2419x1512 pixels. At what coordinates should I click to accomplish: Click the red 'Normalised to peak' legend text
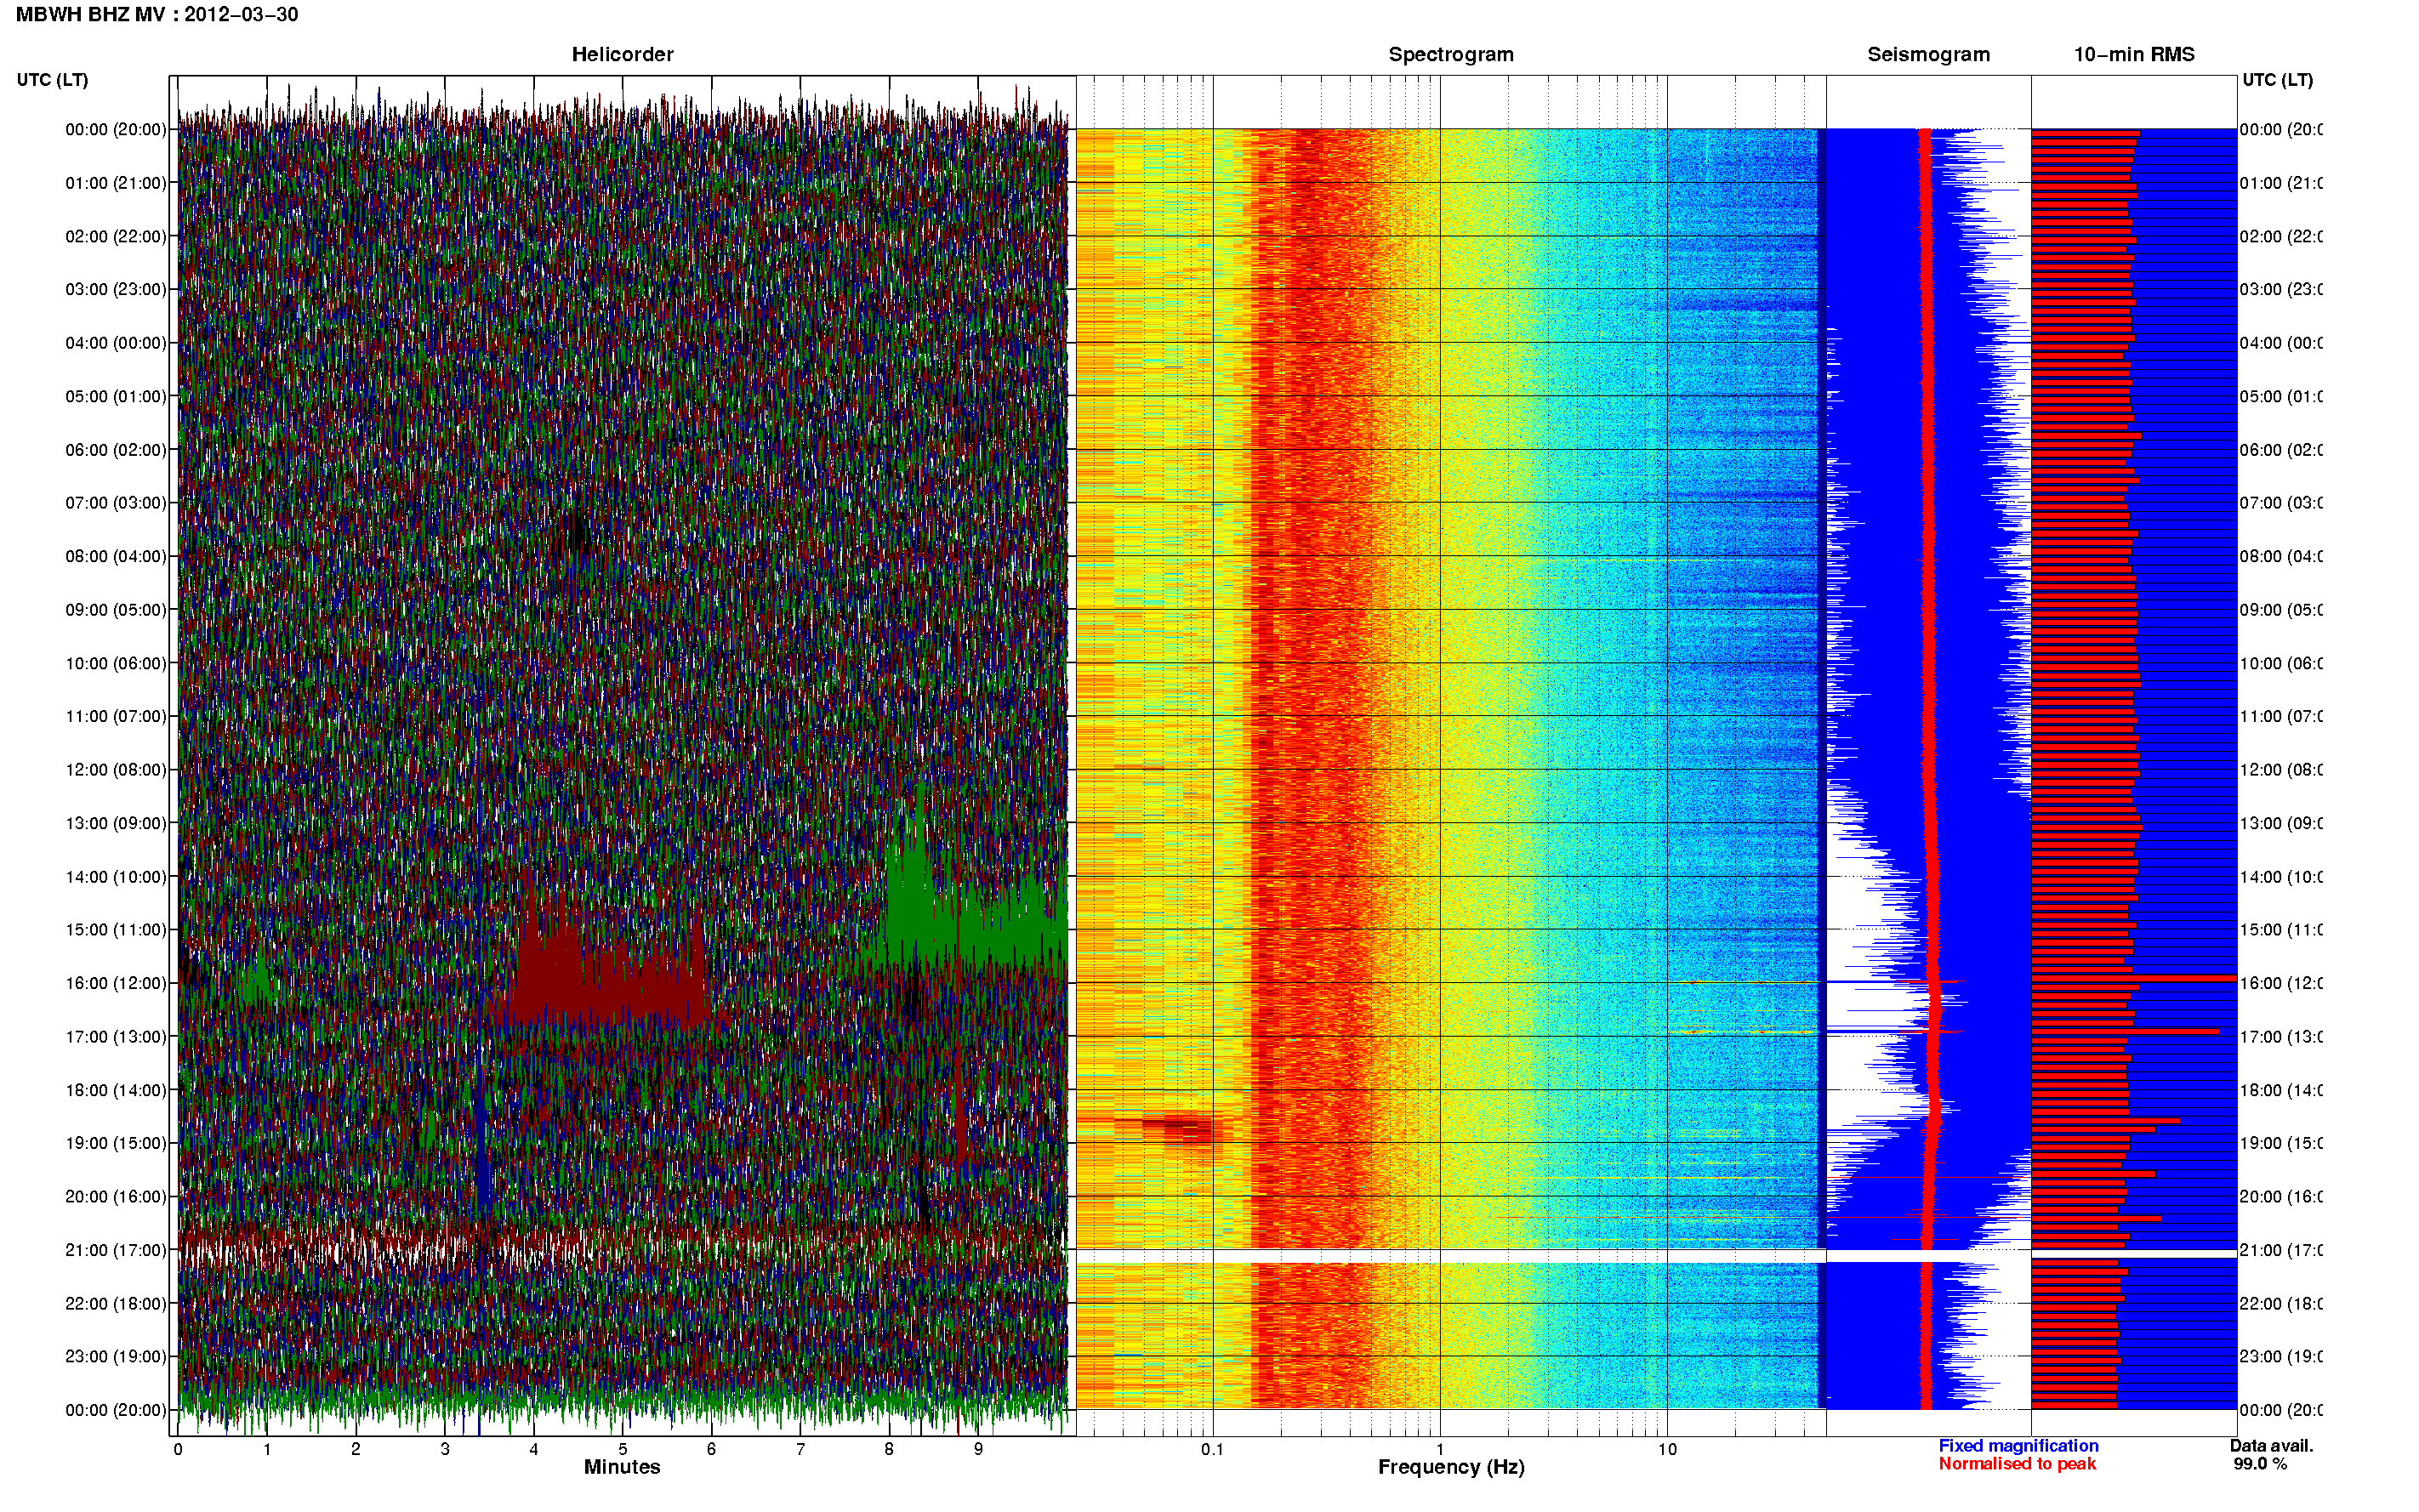[x=2017, y=1464]
